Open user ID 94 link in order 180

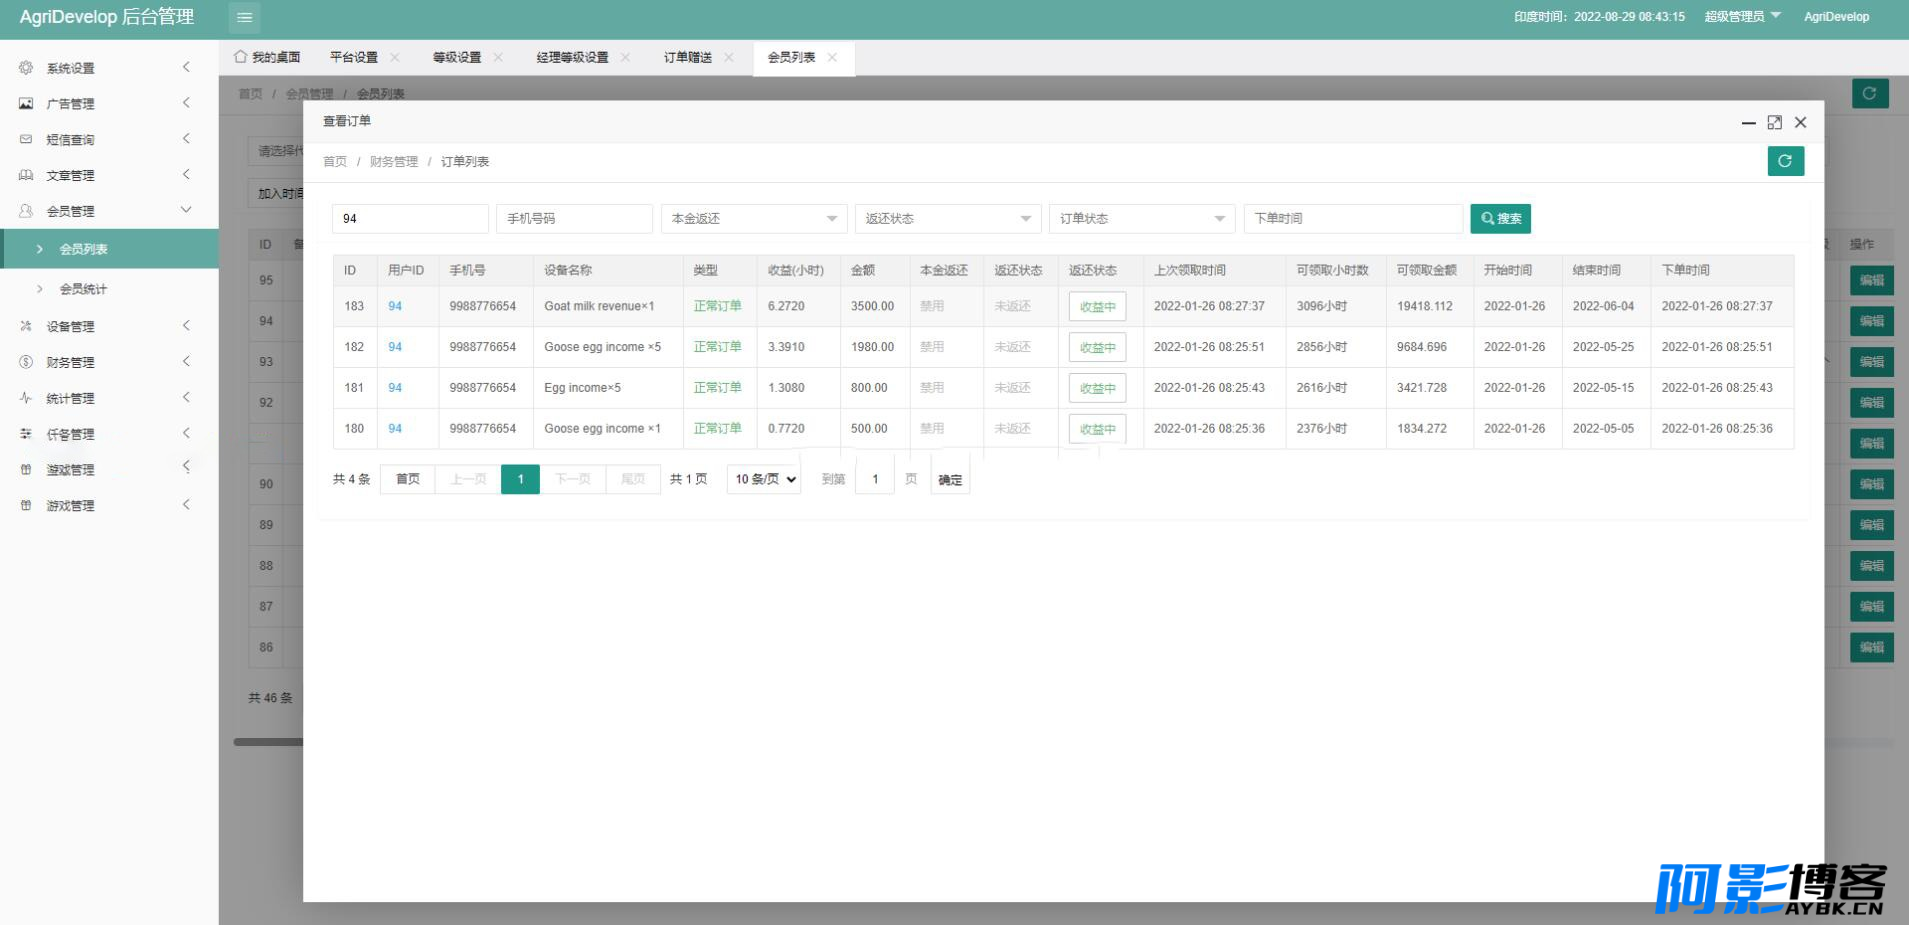point(395,428)
